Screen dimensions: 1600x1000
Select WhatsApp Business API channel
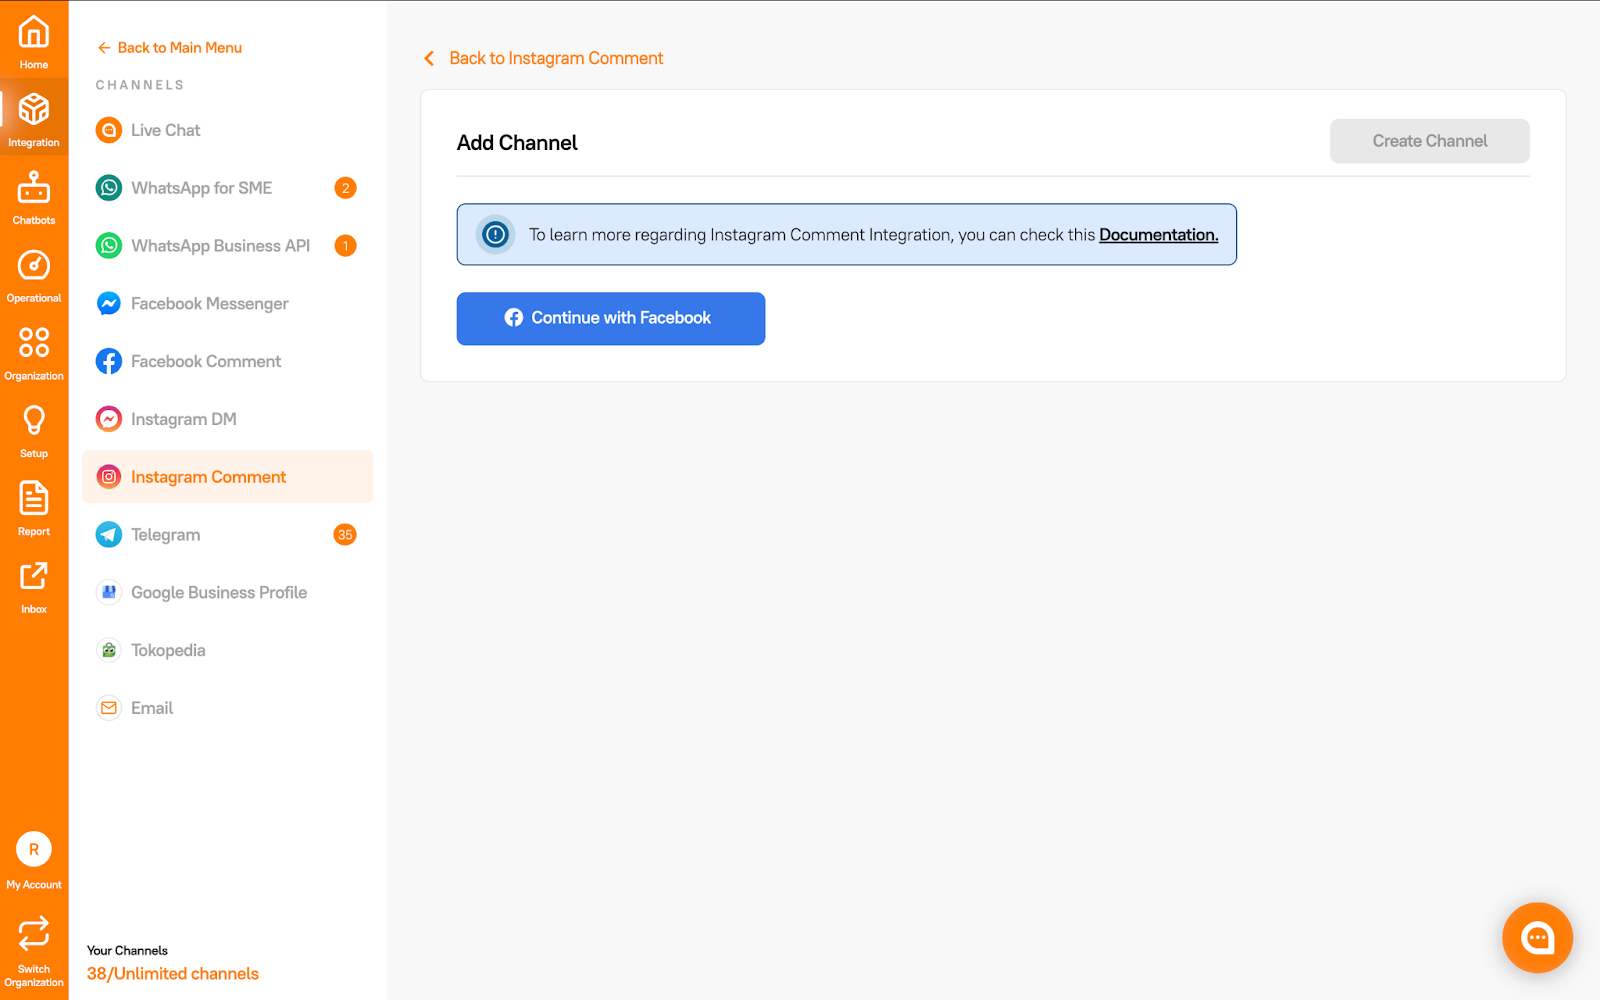221,246
